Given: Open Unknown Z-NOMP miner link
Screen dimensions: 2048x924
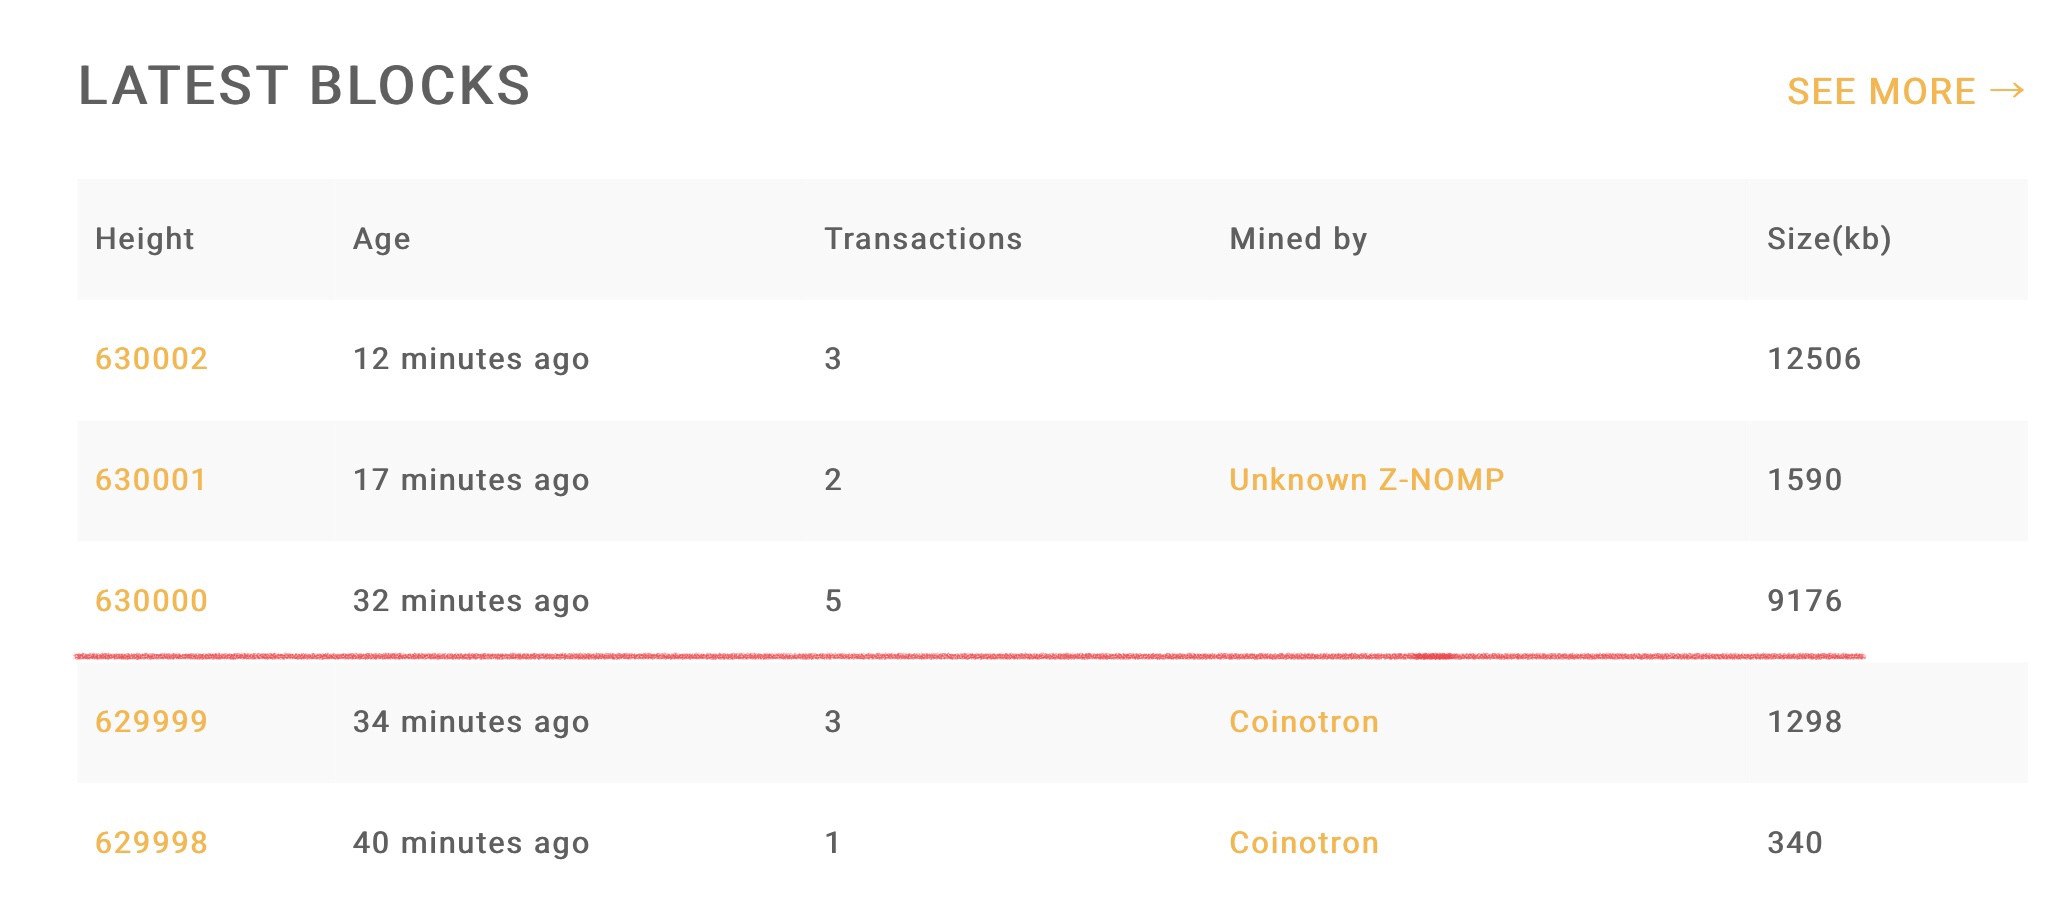Looking at the screenshot, I should pyautogui.click(x=1366, y=480).
